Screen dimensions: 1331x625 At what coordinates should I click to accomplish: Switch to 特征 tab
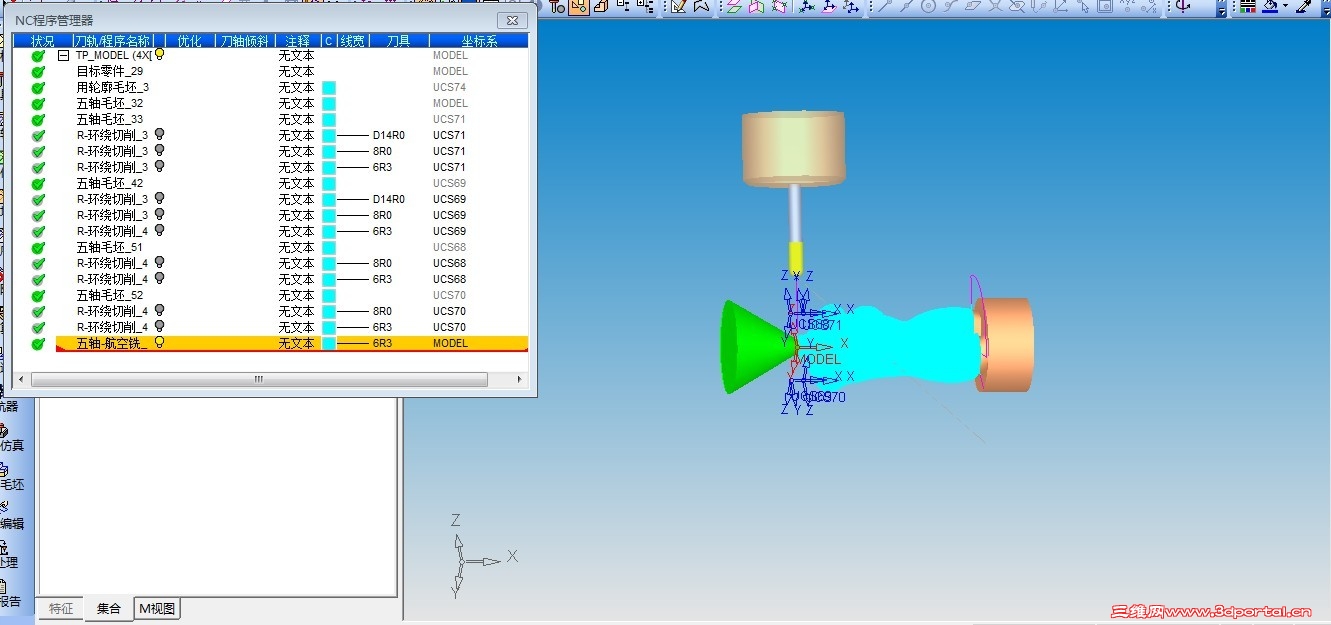[61, 608]
